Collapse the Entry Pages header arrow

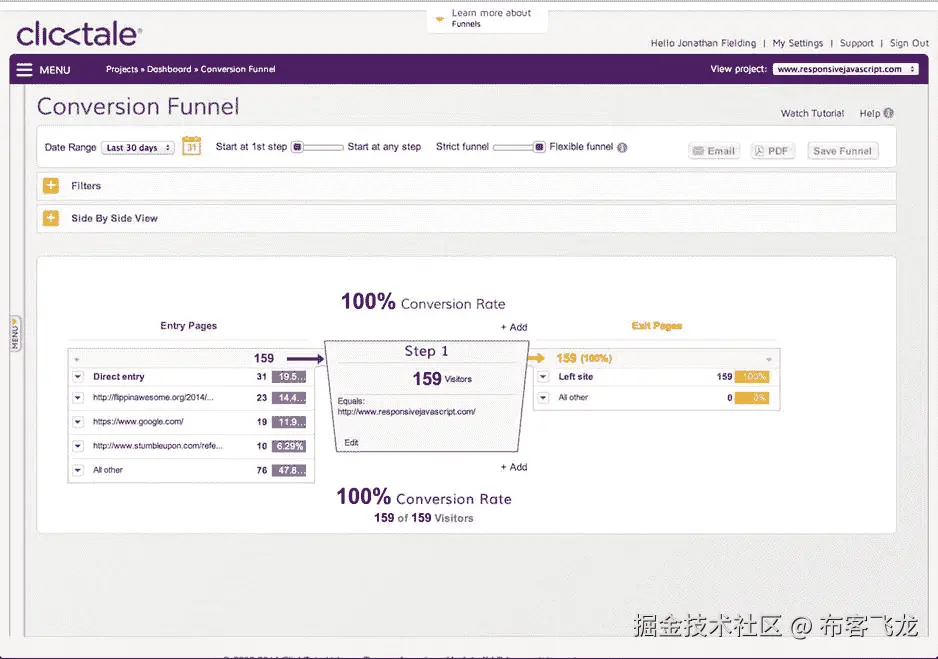pos(77,359)
